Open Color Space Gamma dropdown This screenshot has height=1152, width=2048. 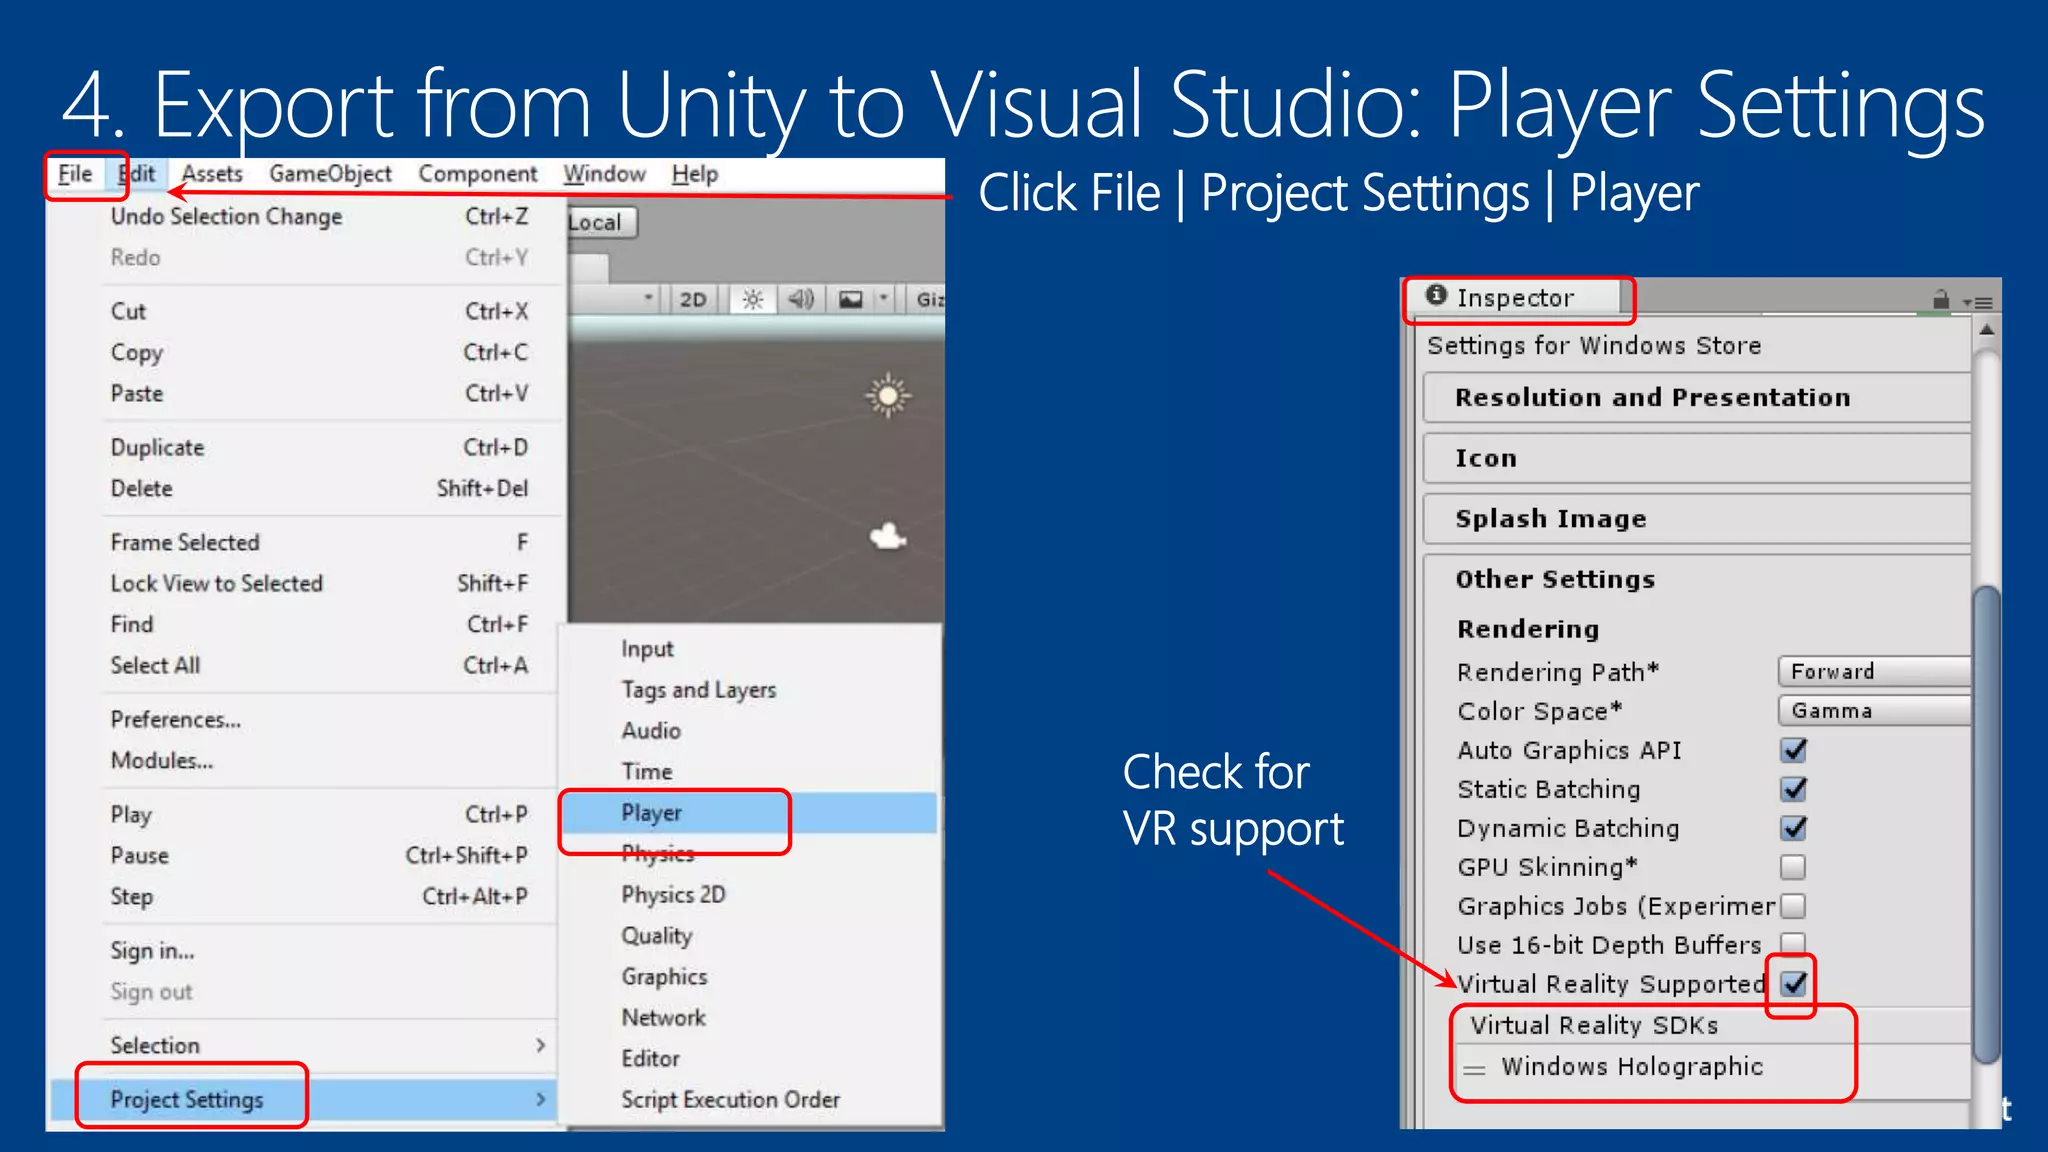point(1874,711)
